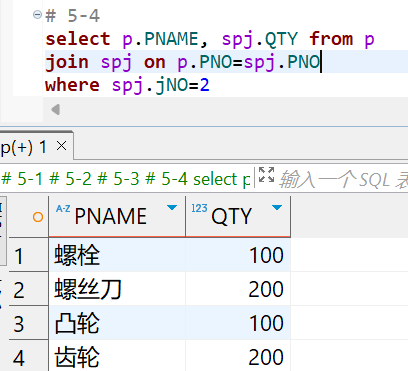Focus the SQL filter expression input field

[343, 179]
